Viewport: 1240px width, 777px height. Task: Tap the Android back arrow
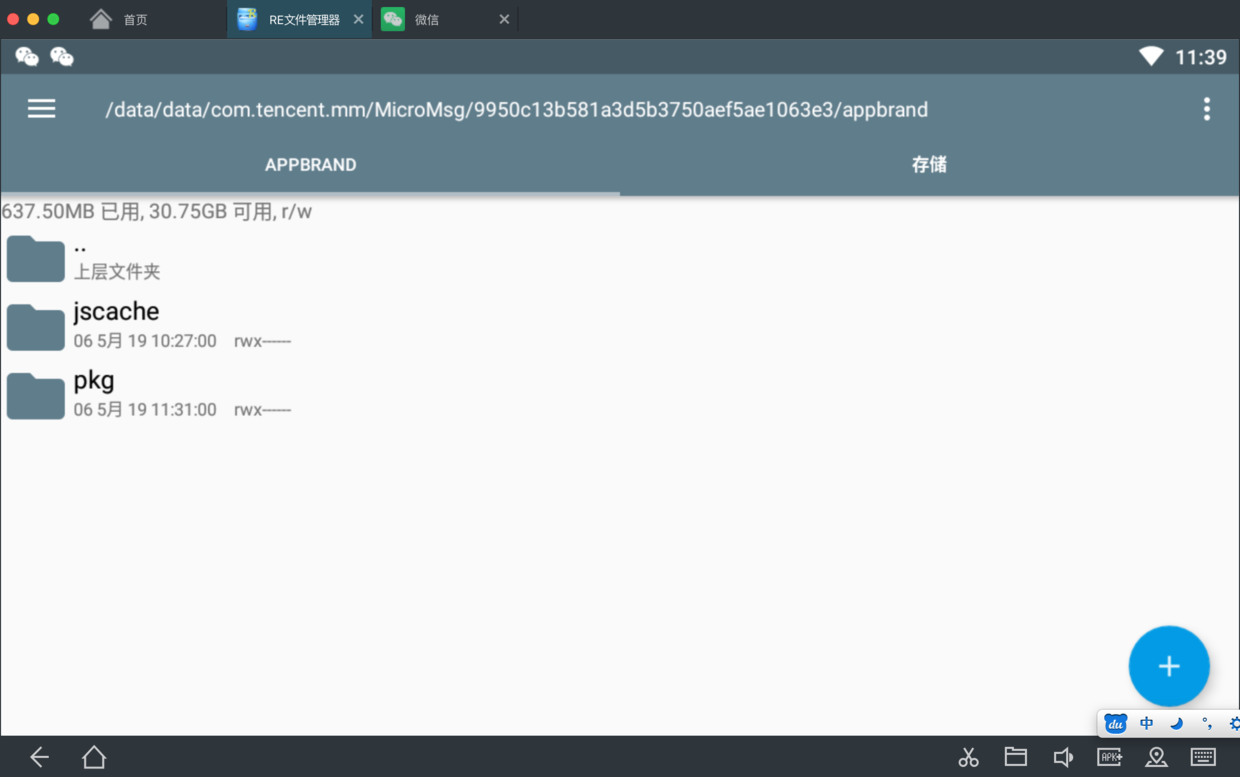coord(39,757)
